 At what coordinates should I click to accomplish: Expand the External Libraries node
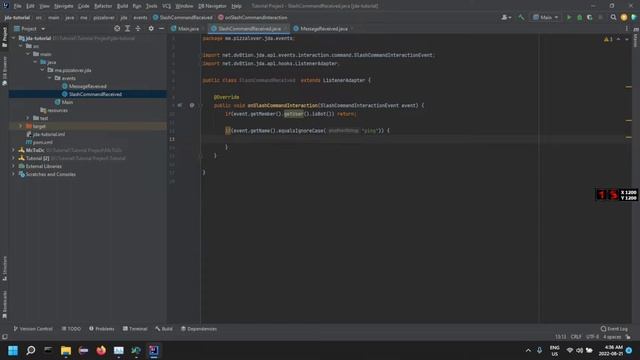[13, 166]
